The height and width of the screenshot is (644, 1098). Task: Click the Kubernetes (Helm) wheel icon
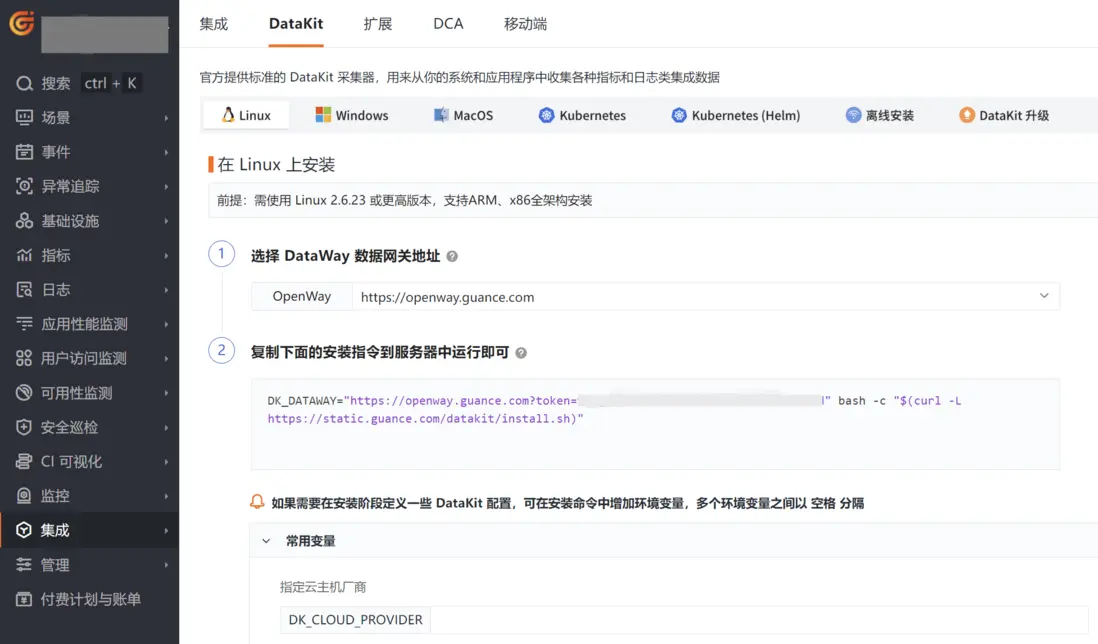pos(679,115)
